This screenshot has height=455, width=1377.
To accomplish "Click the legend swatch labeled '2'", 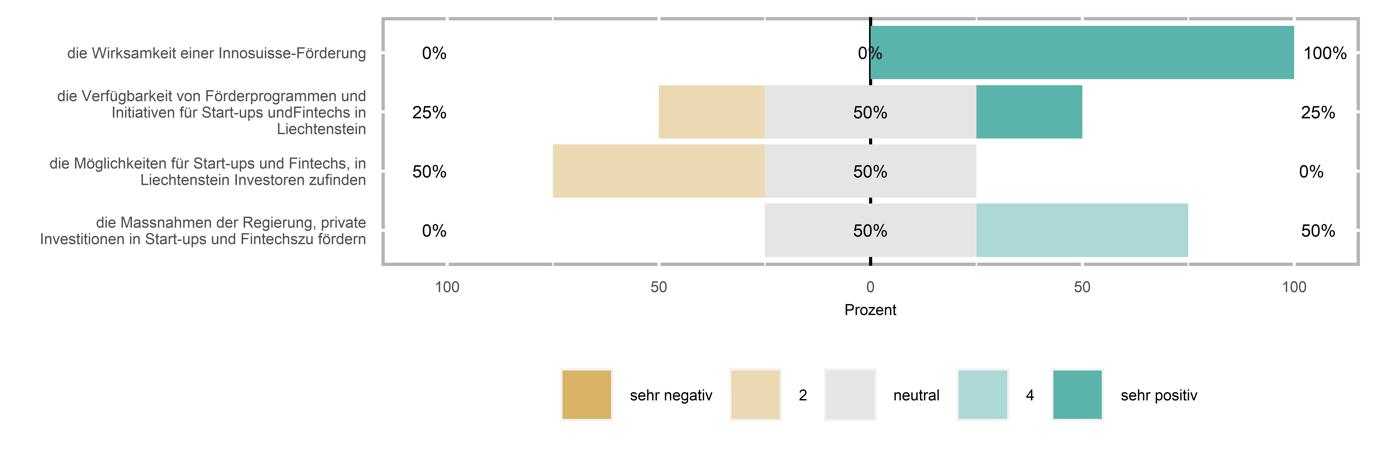I will point(755,395).
